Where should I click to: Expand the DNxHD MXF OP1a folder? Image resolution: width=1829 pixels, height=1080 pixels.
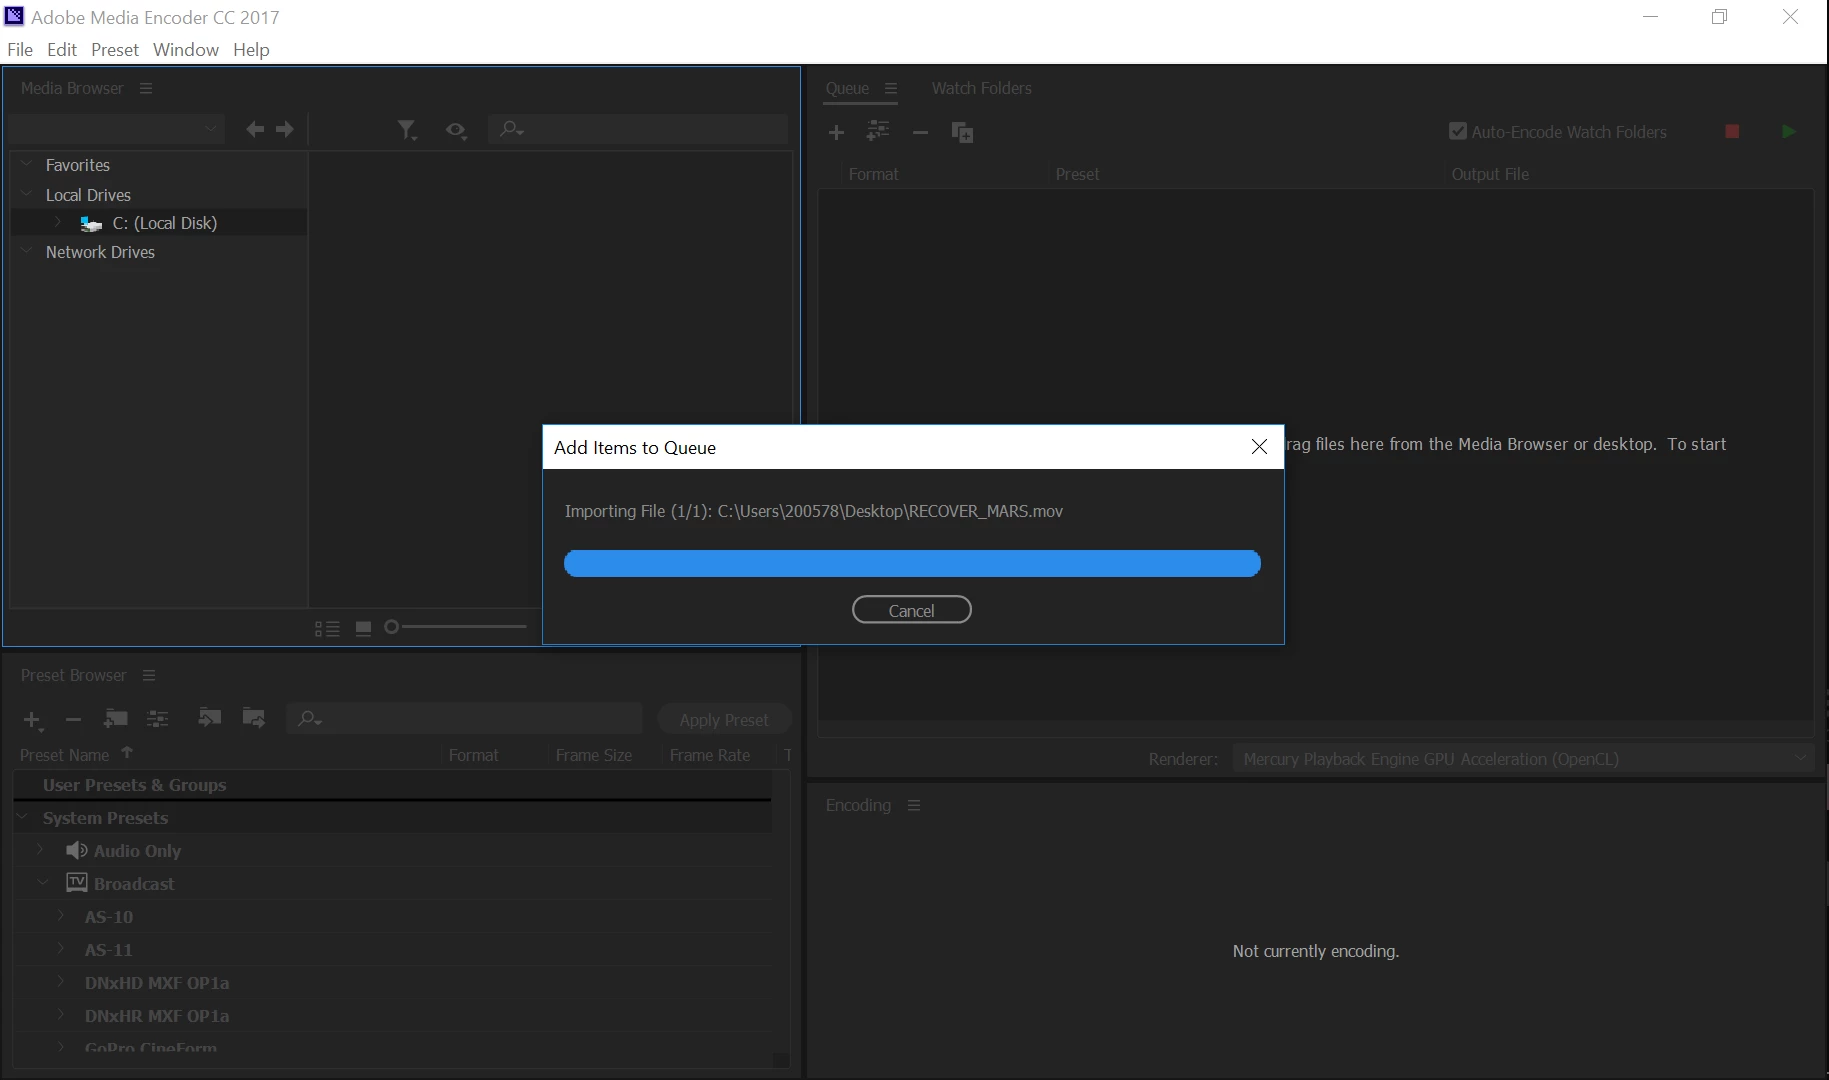(61, 981)
